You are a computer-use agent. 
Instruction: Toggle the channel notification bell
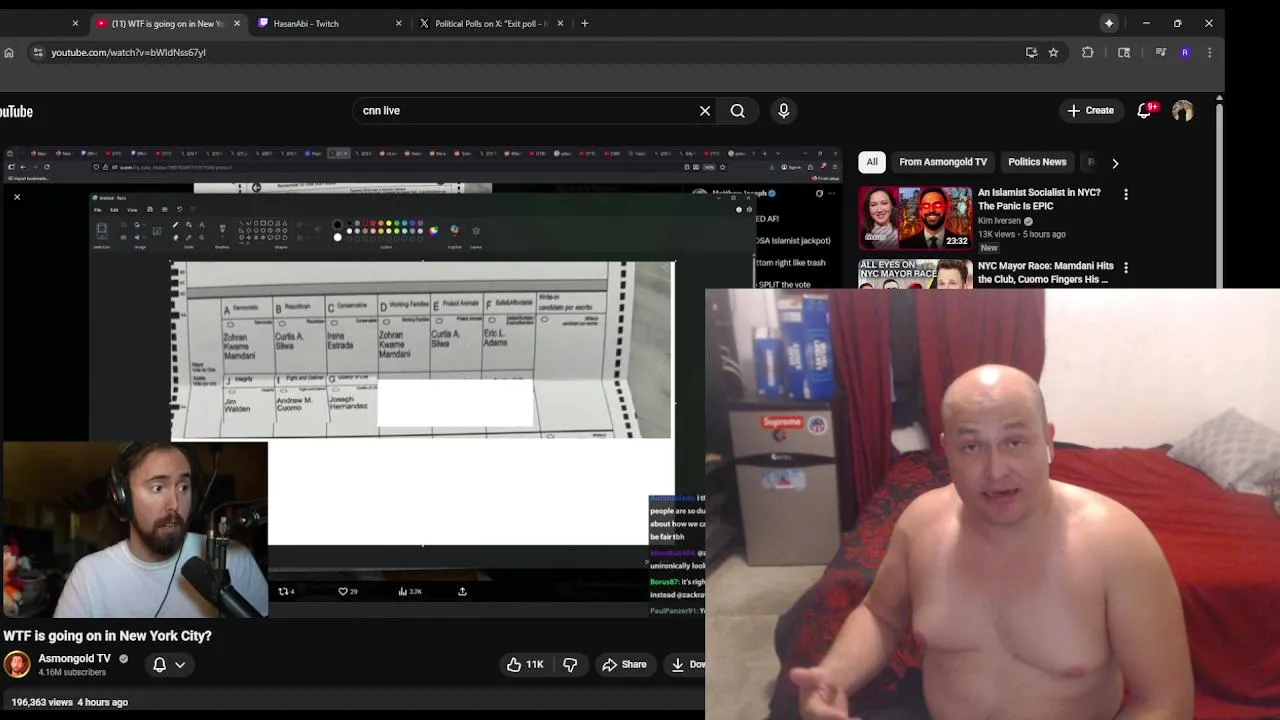[x=159, y=664]
